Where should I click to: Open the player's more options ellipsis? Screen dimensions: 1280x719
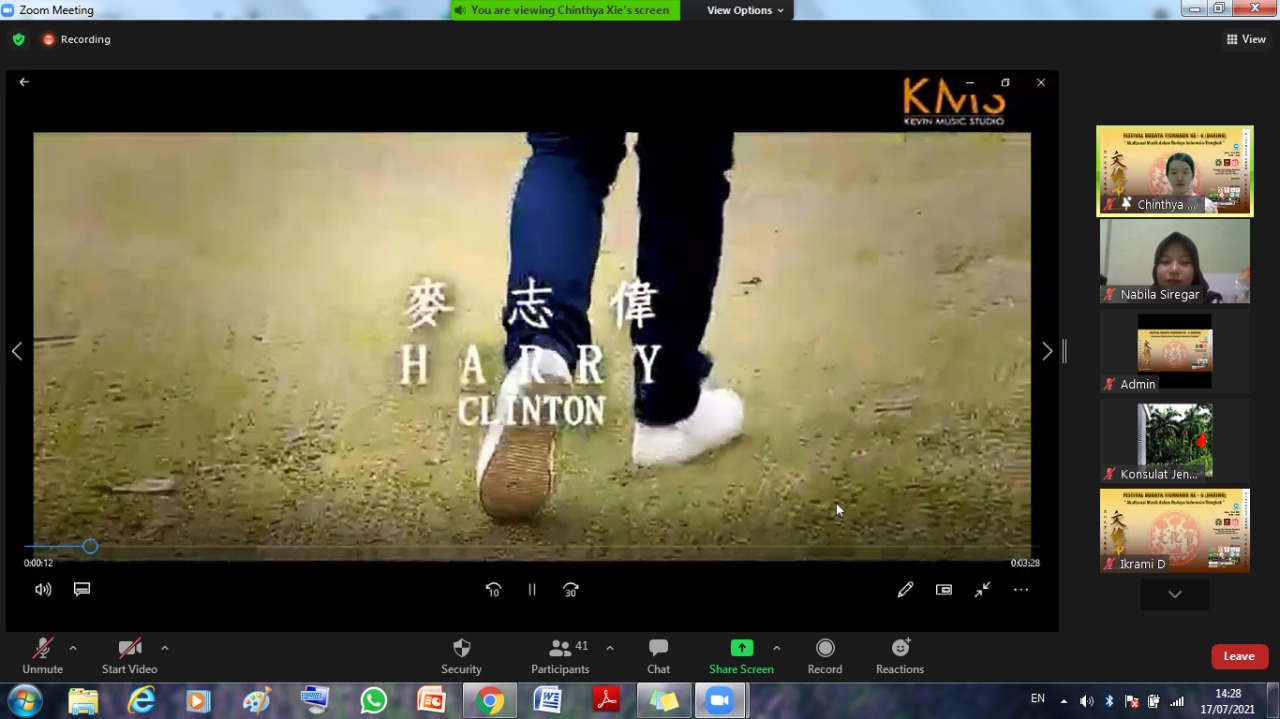coord(1021,590)
